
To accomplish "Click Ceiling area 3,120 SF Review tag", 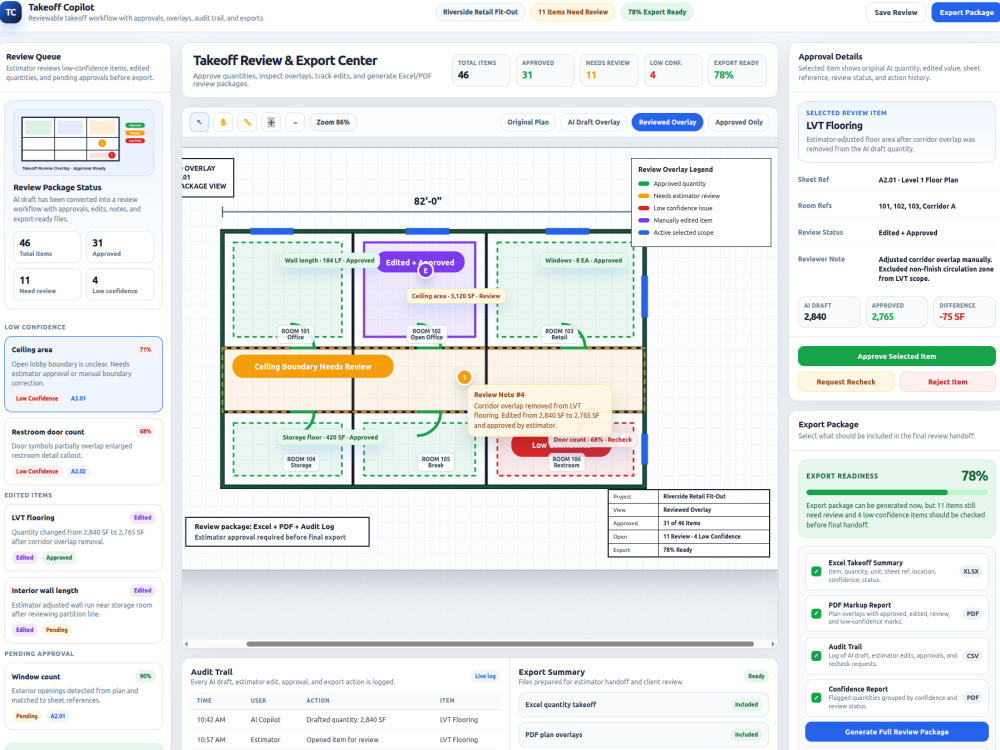I will (455, 296).
